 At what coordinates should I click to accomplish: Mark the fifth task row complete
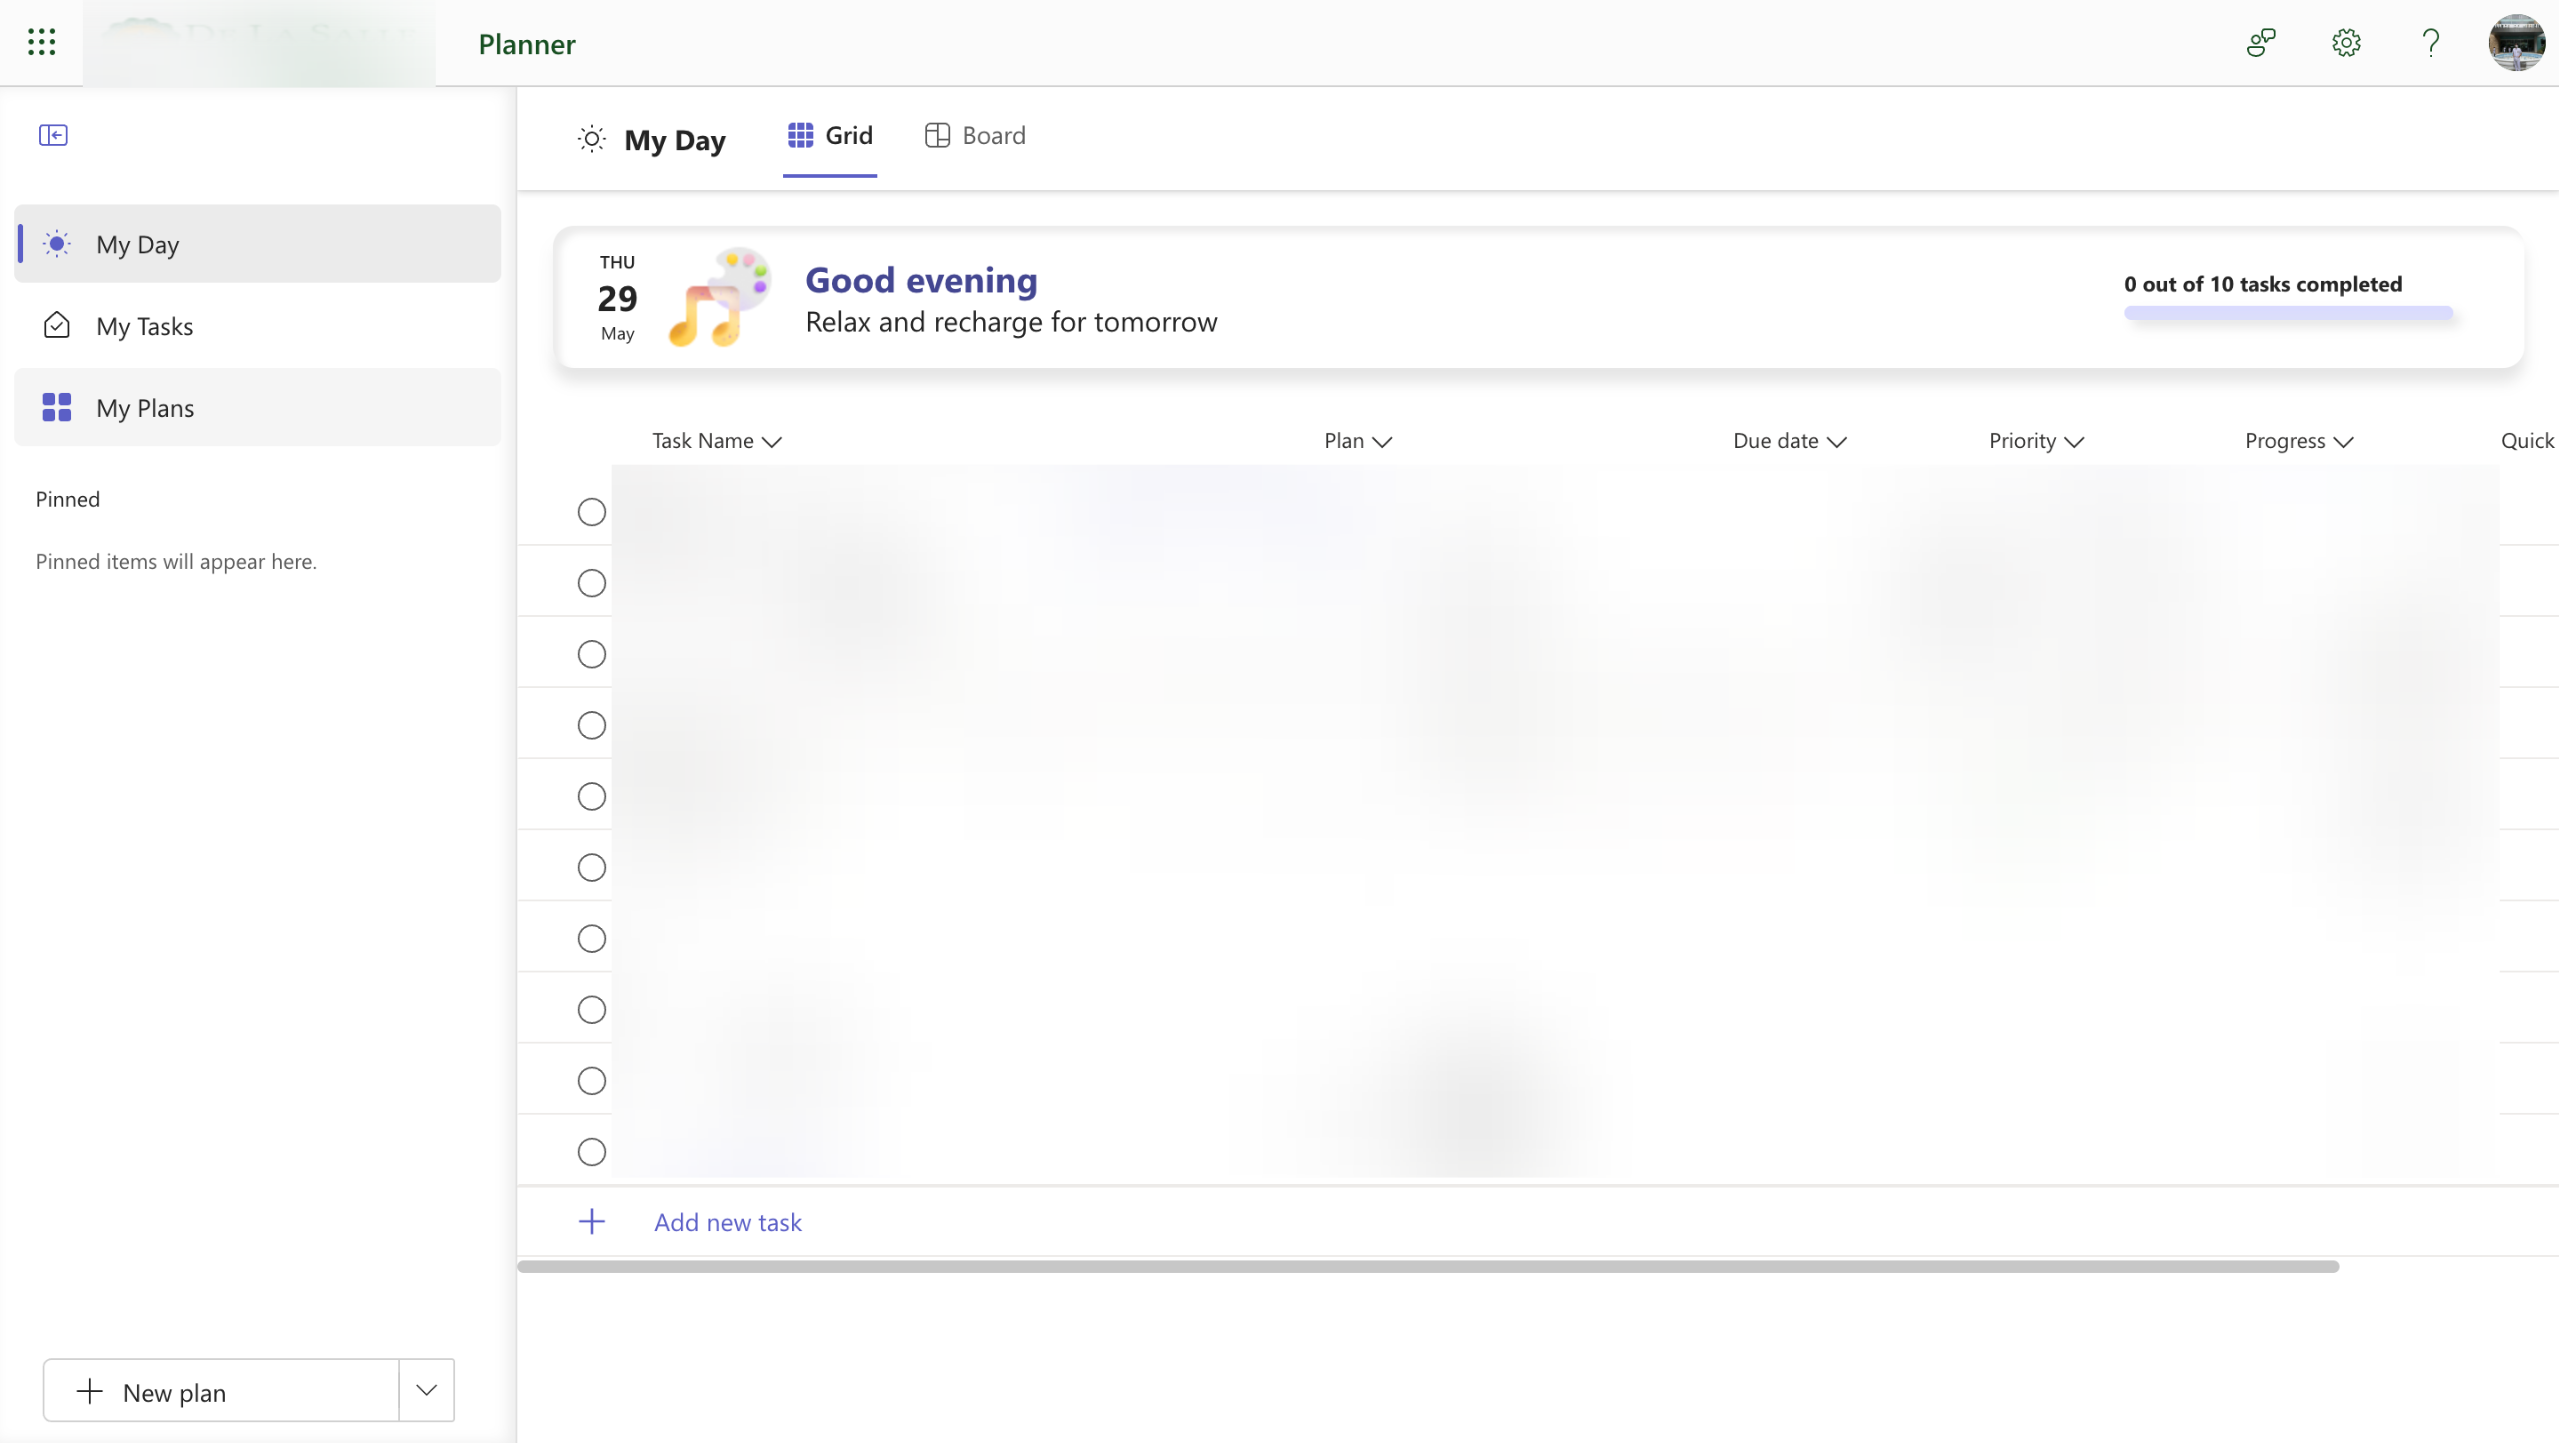pos(591,796)
